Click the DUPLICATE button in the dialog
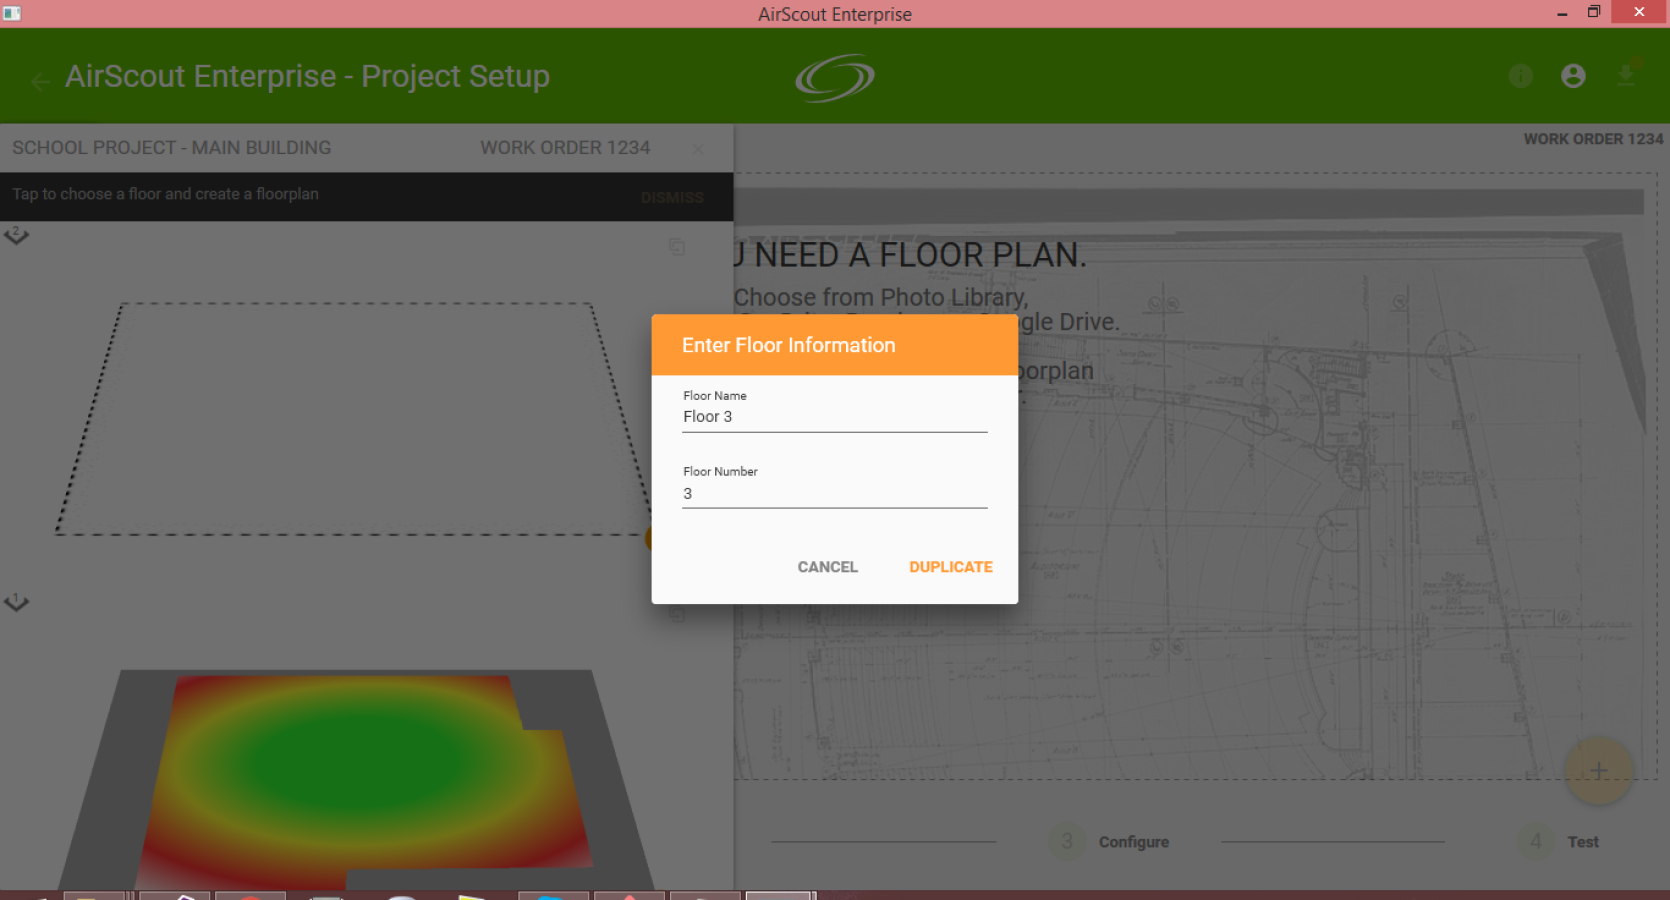 (x=950, y=567)
